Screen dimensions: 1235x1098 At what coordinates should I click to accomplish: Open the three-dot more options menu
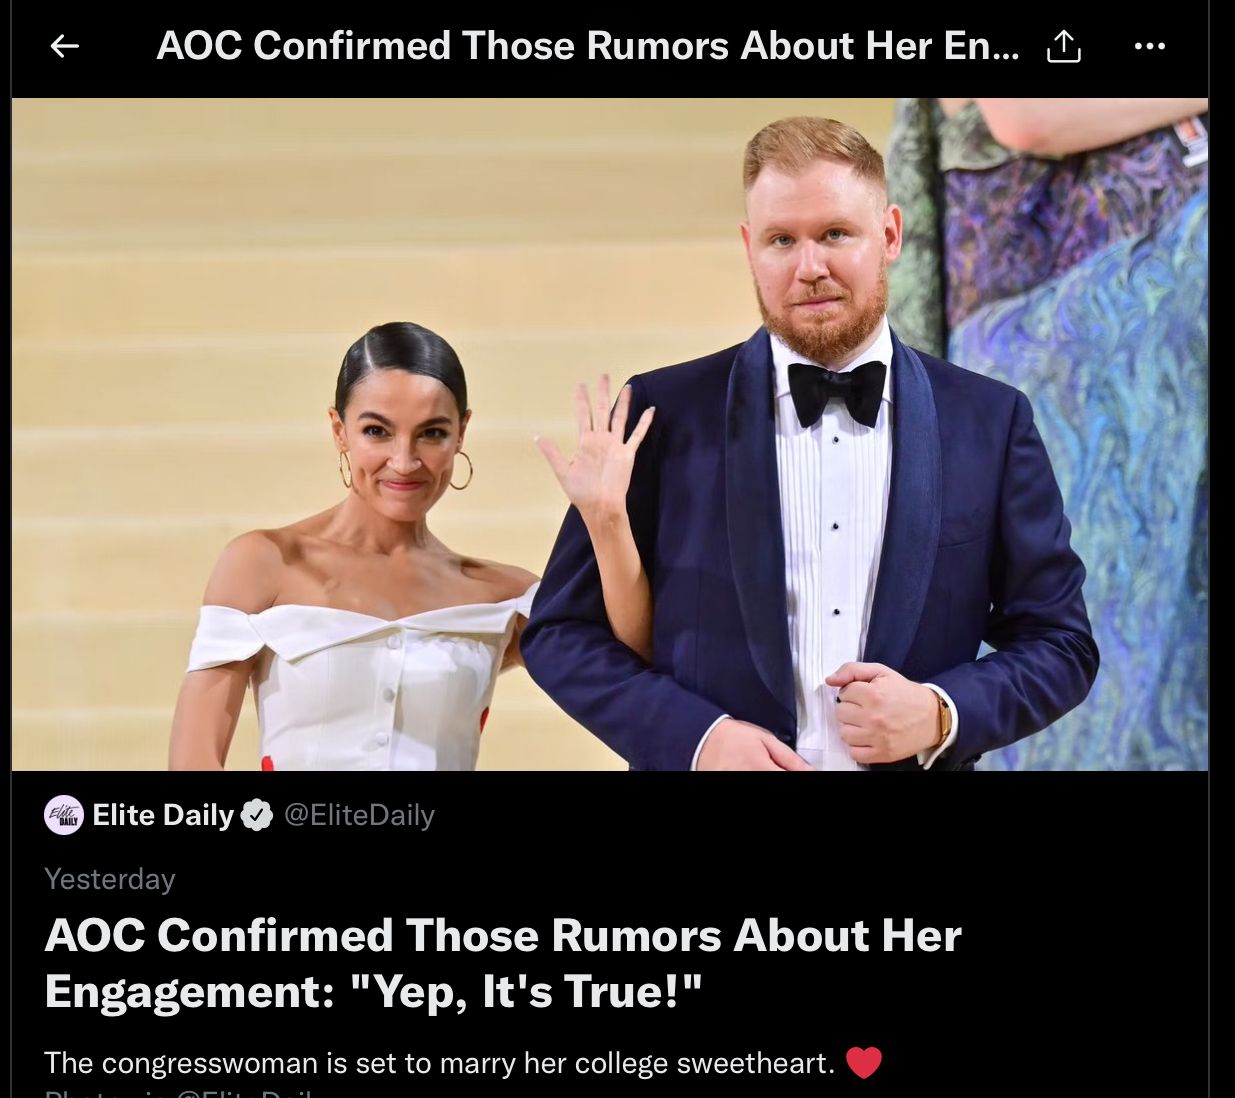pyautogui.click(x=1150, y=46)
